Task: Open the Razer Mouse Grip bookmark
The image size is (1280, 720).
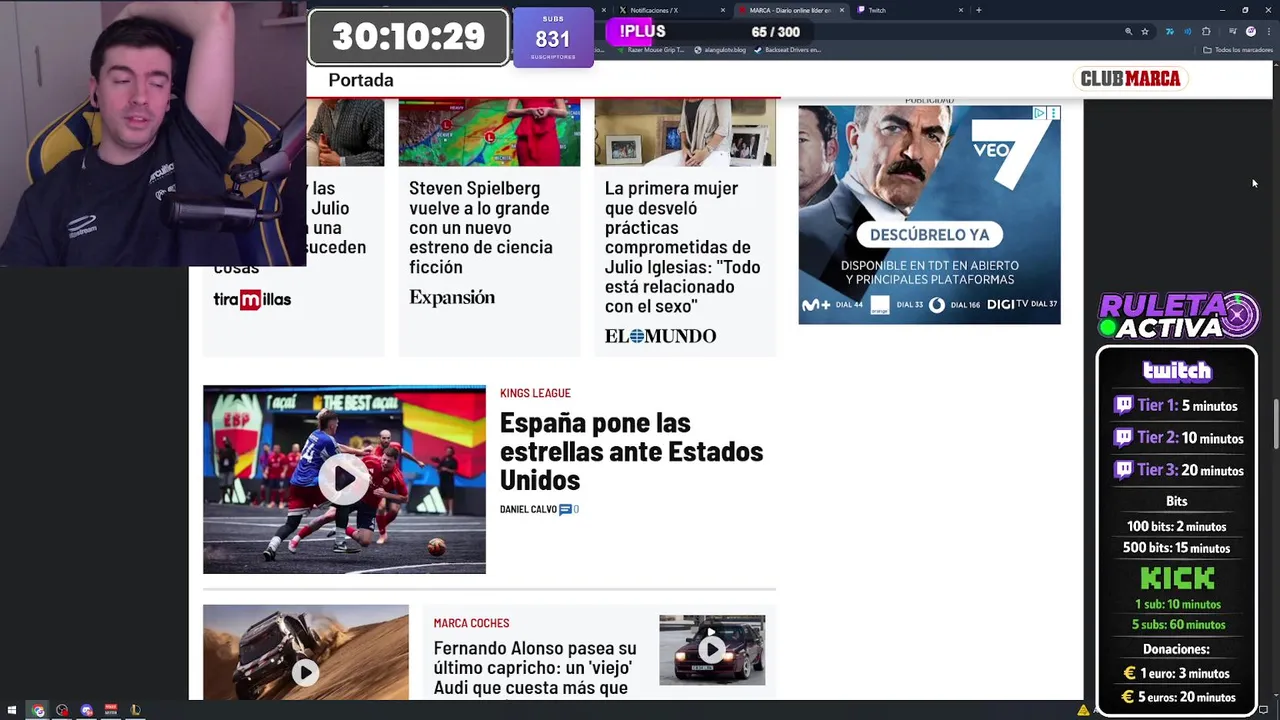Action: tap(651, 50)
